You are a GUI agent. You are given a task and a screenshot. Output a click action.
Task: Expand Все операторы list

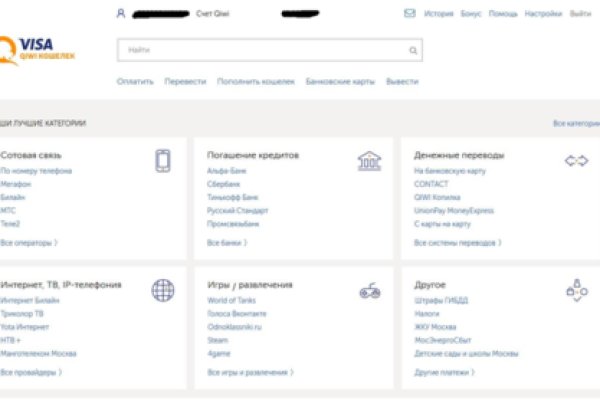pos(28,242)
